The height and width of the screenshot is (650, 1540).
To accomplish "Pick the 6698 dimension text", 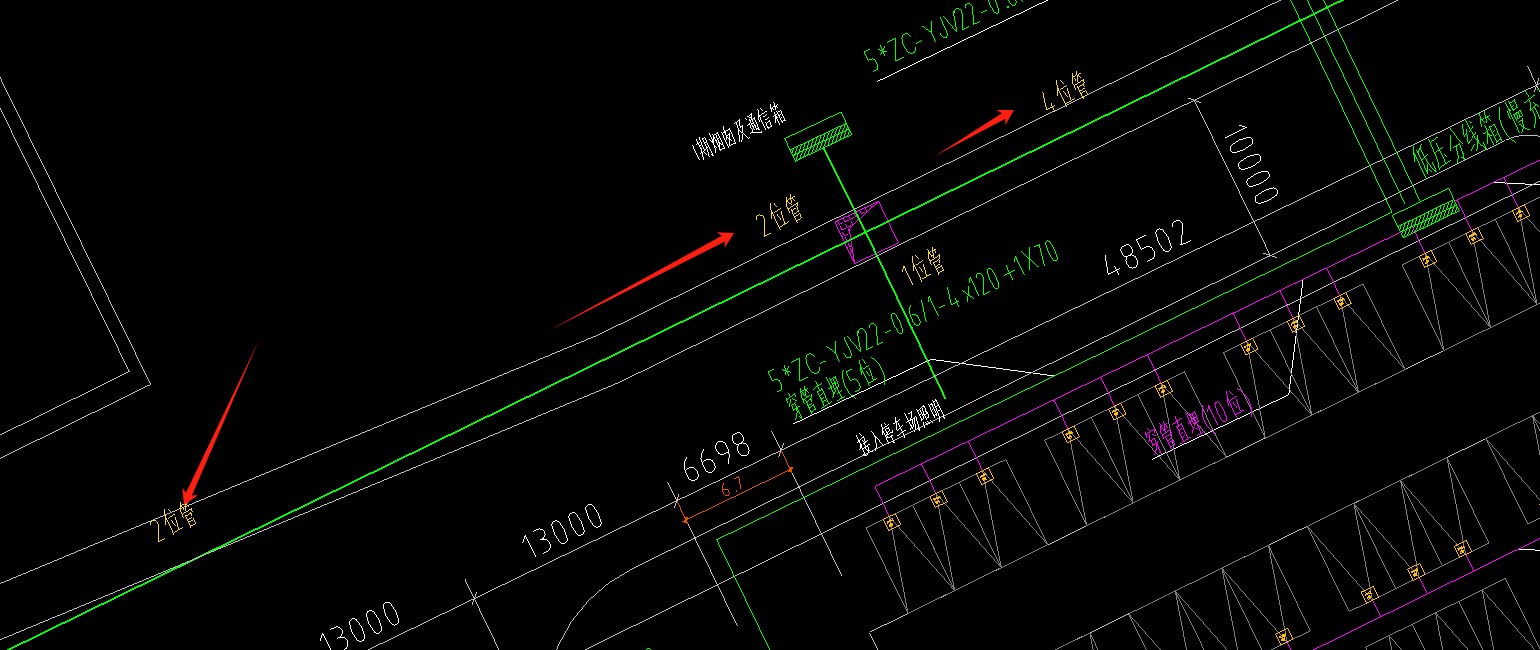I will [x=716, y=457].
